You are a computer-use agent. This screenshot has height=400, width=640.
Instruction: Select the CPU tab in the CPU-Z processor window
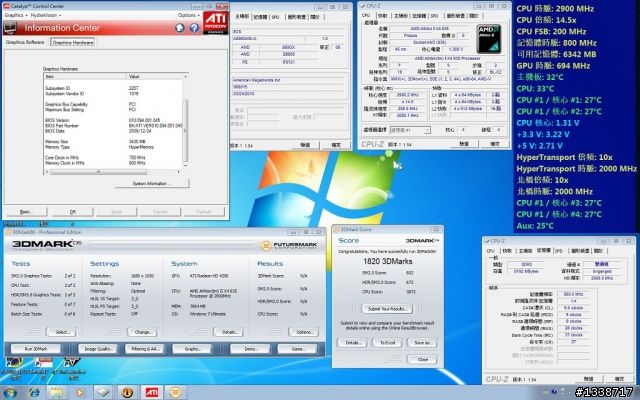[x=366, y=16]
